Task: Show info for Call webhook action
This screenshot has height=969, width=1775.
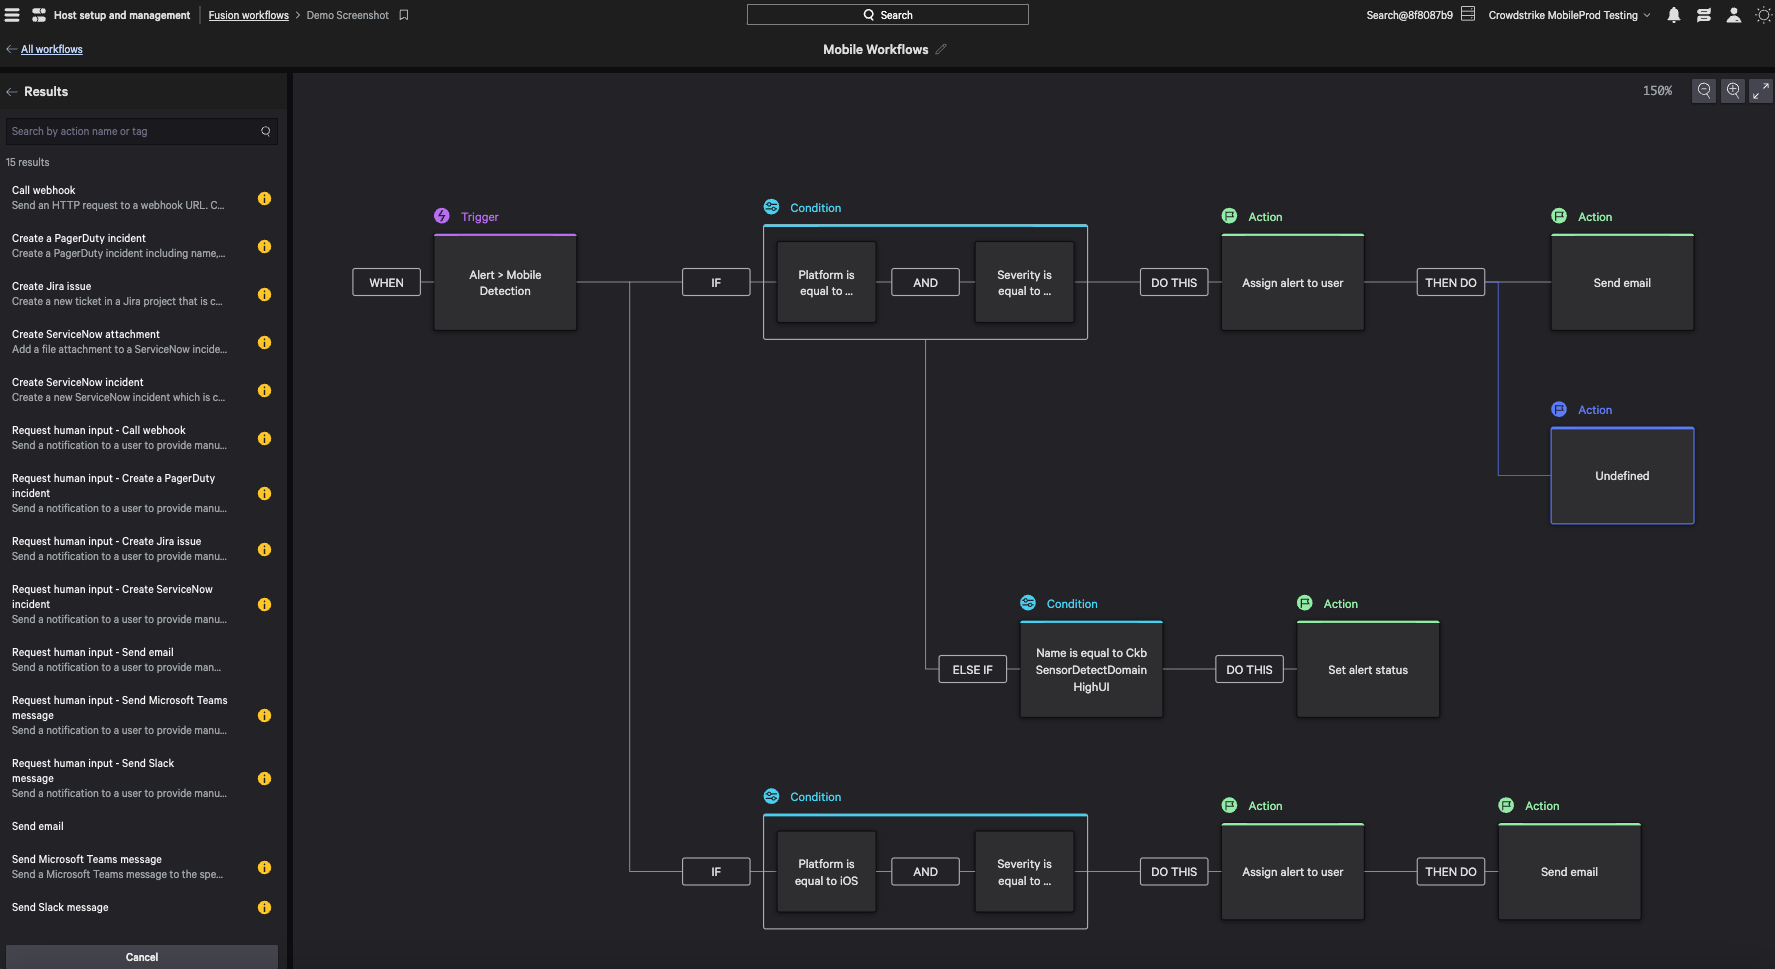Action: tap(264, 198)
